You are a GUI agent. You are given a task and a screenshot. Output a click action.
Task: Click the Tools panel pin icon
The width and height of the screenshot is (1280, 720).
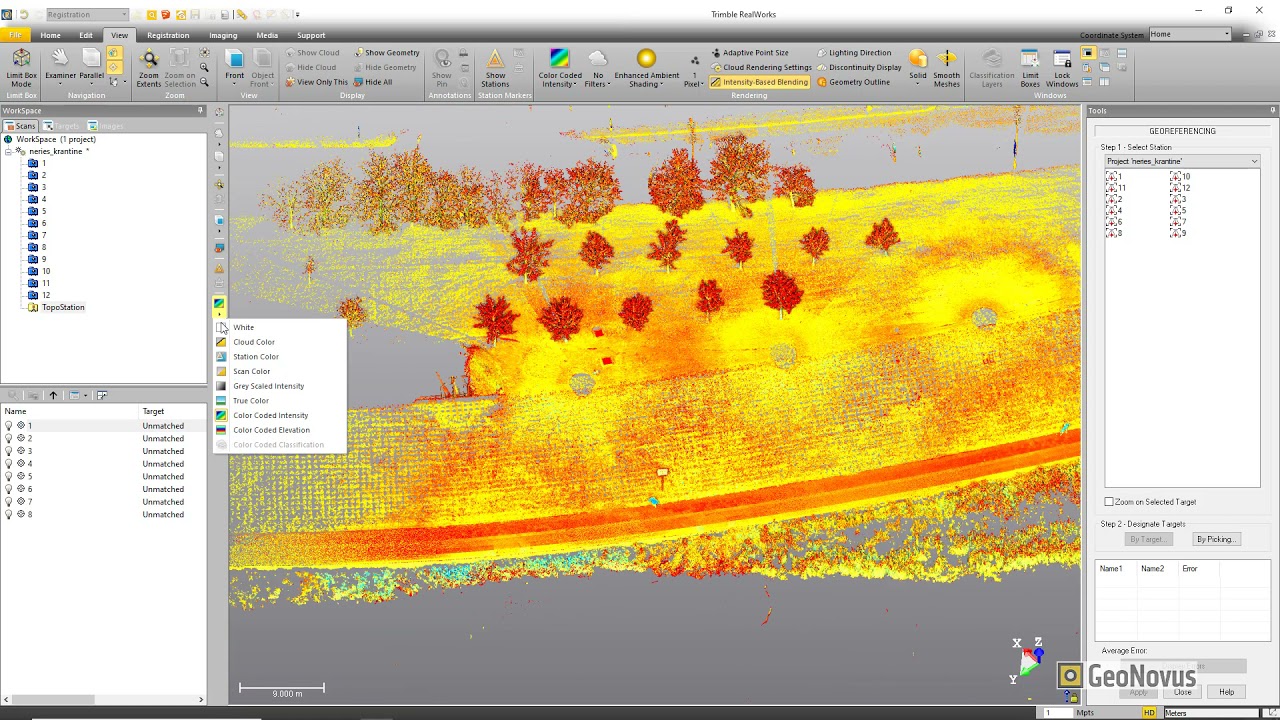(1273, 111)
